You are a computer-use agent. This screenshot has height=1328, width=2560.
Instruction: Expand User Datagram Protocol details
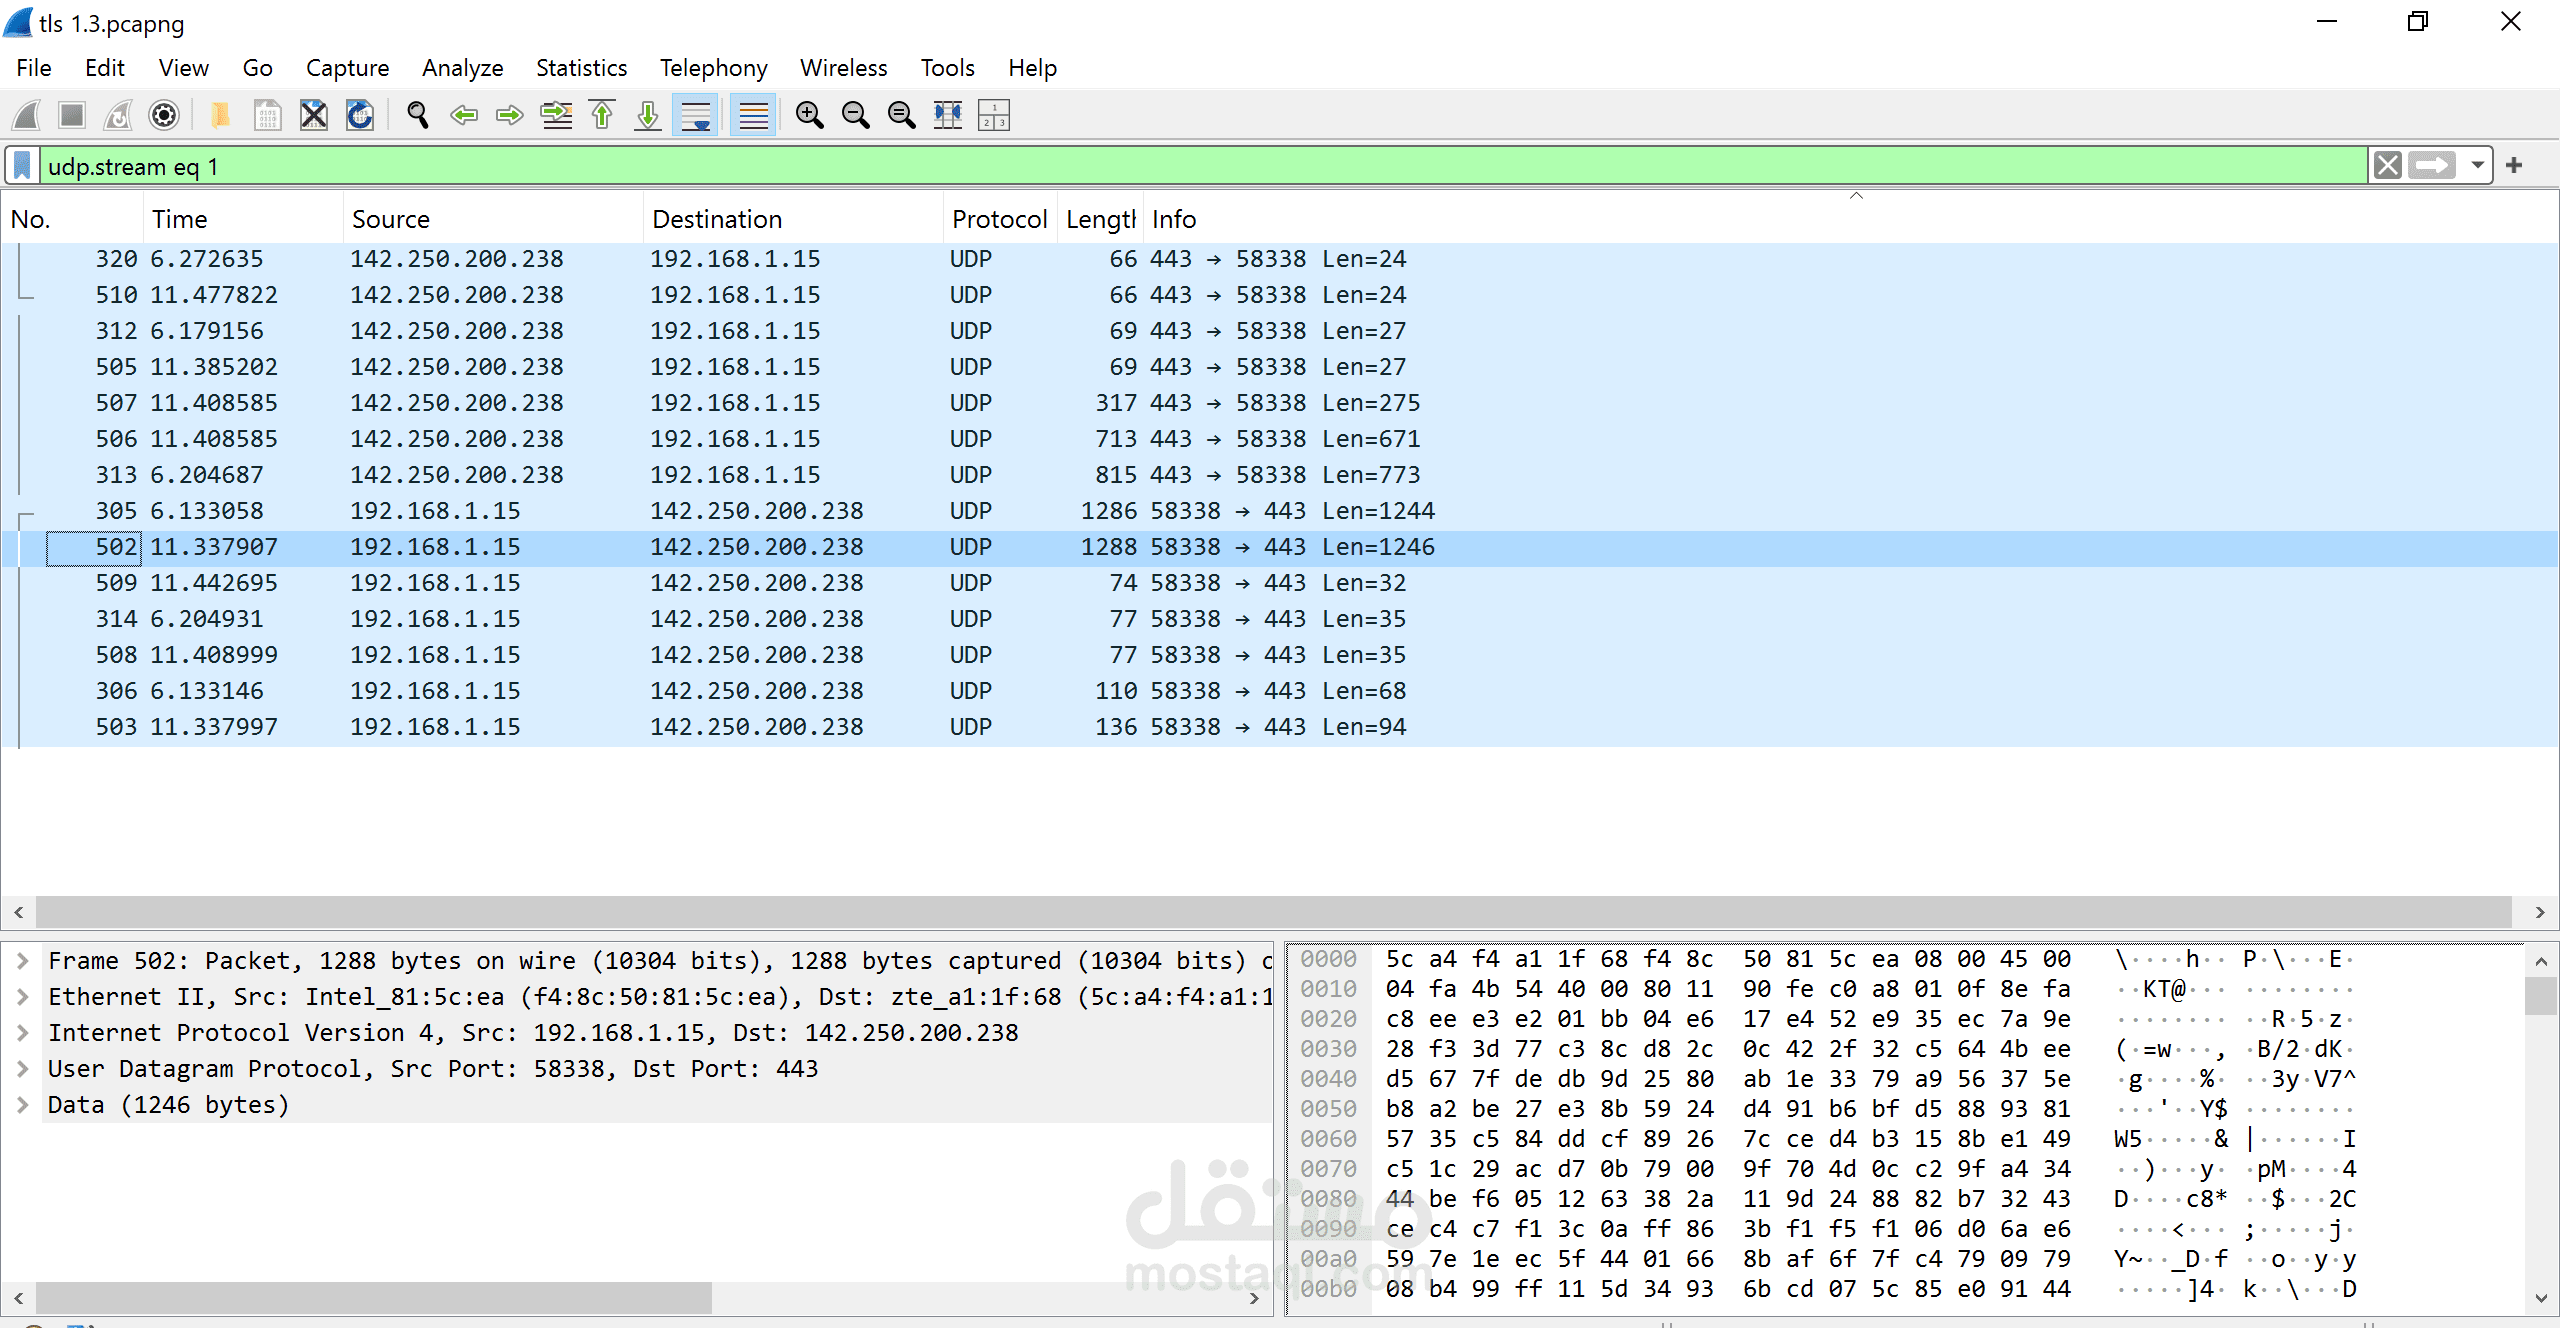click(x=22, y=1069)
